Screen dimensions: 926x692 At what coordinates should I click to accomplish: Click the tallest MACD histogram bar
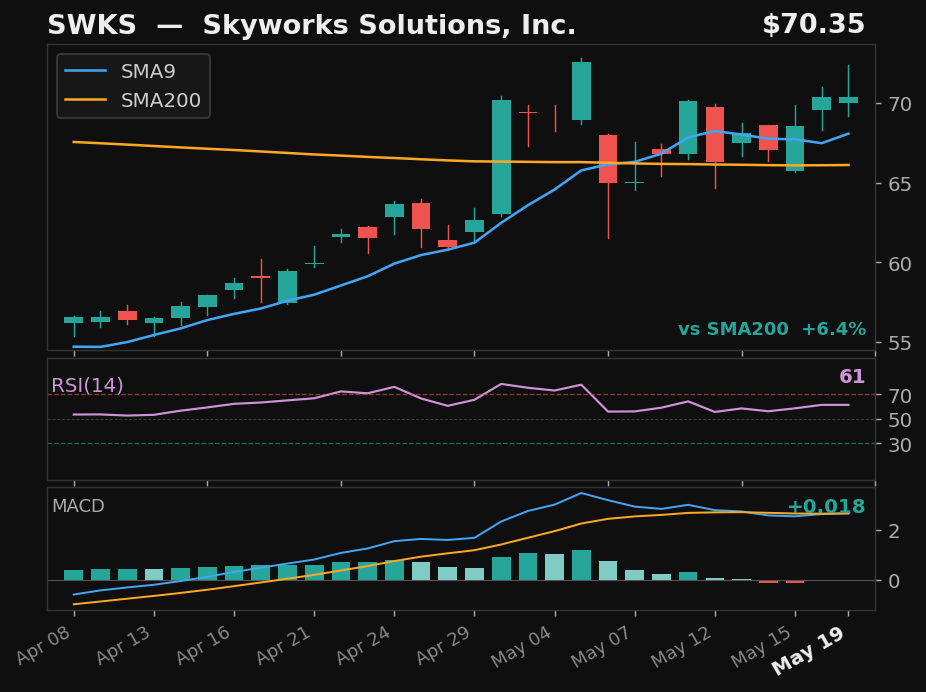[x=582, y=565]
